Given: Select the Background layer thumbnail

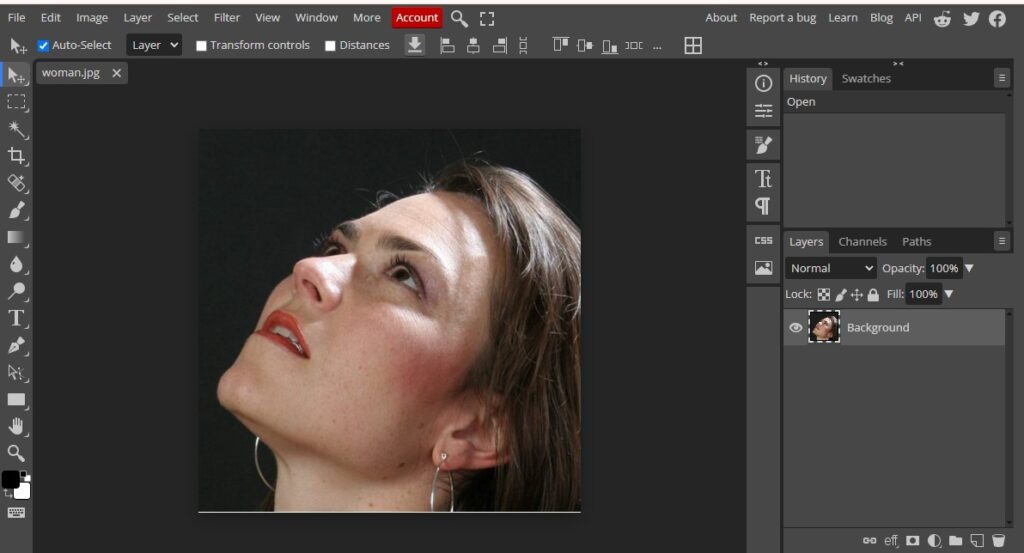Looking at the screenshot, I should pos(824,327).
